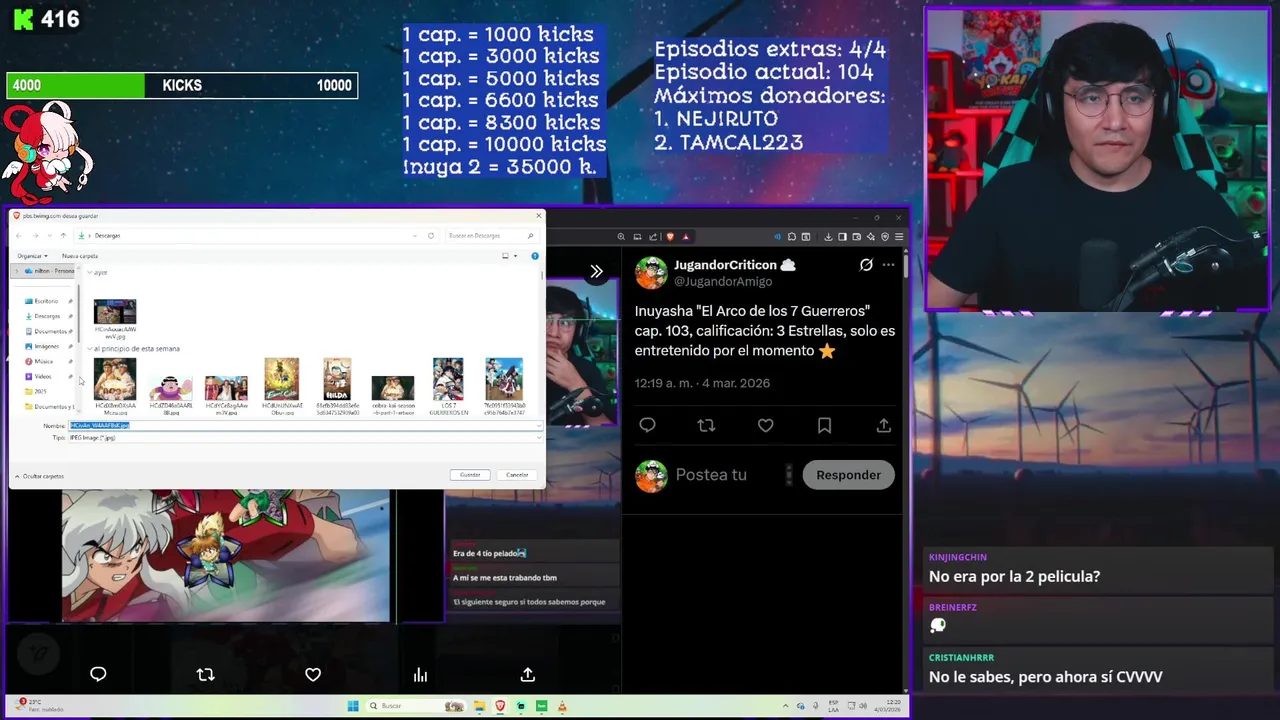Click the reply icon under the tweet
The image size is (1280, 720).
click(647, 425)
